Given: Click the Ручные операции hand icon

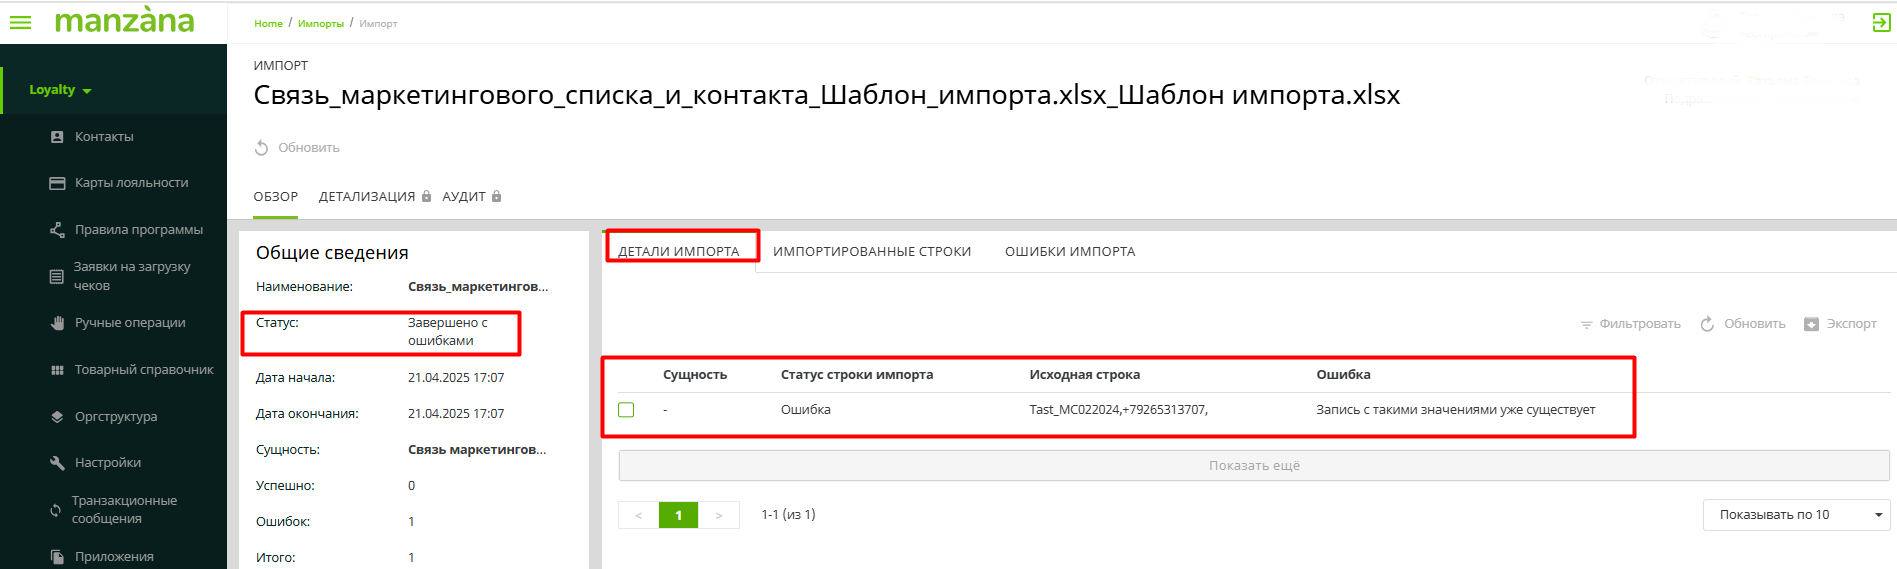Looking at the screenshot, I should (57, 323).
